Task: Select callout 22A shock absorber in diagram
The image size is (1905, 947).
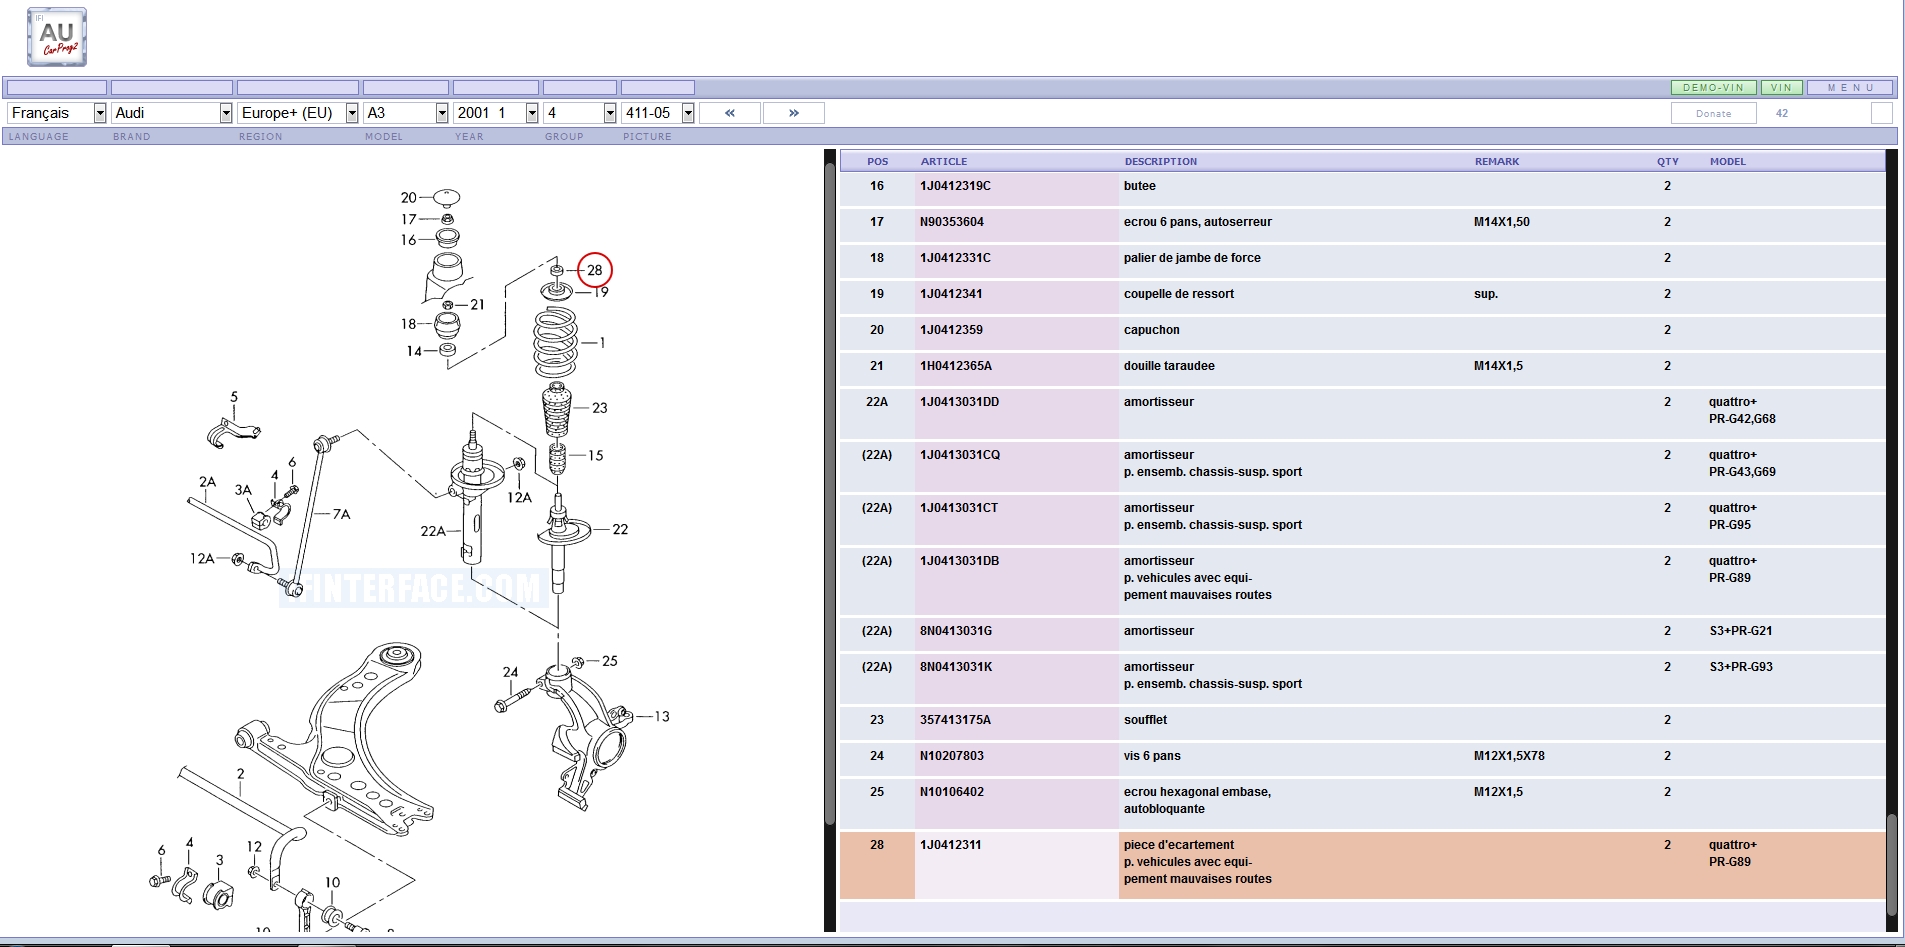Action: (x=433, y=531)
